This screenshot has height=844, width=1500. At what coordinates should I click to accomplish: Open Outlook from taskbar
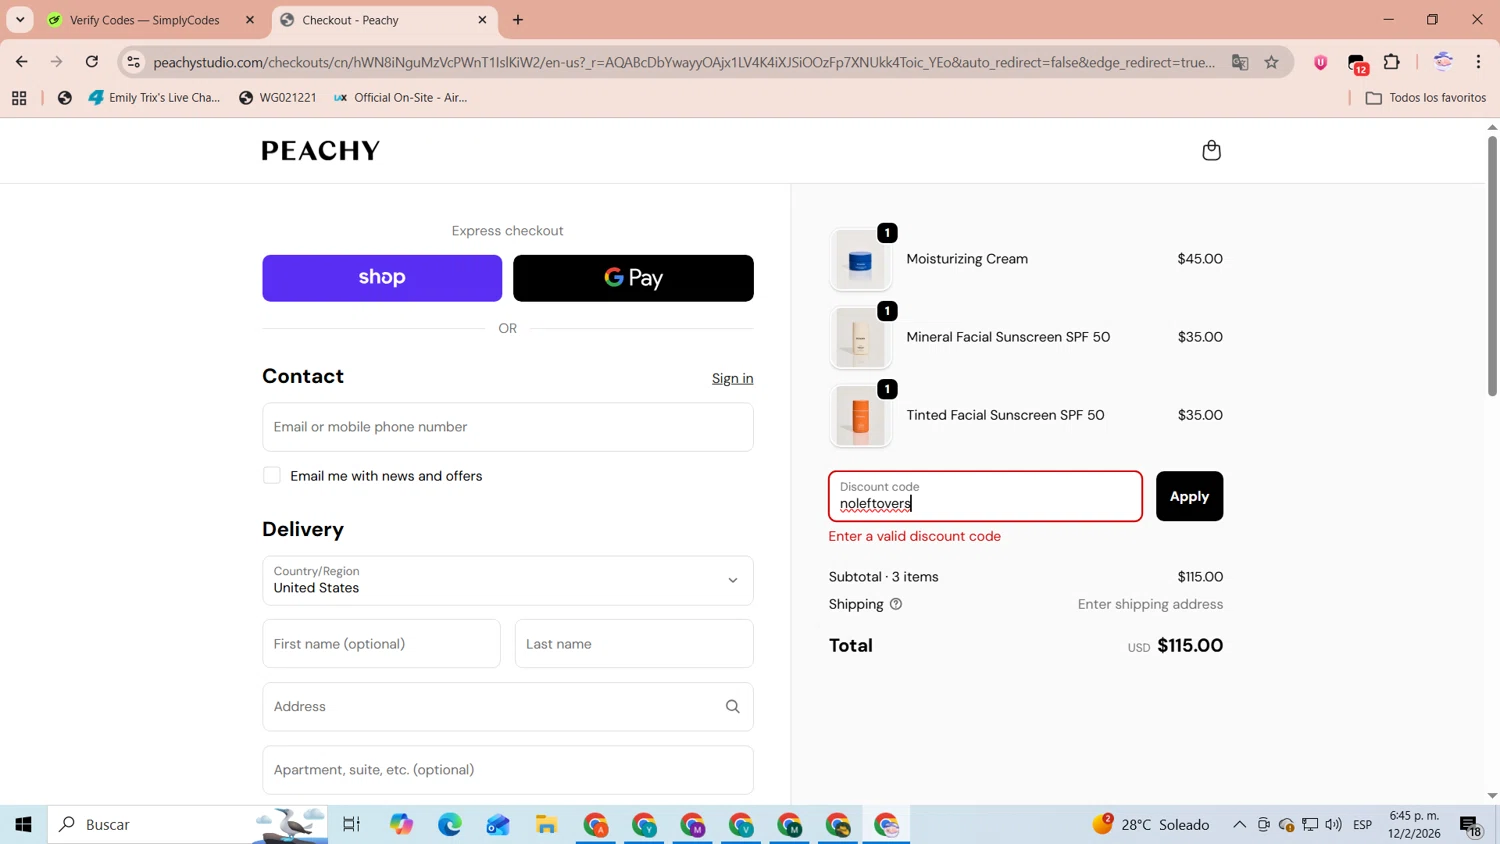click(x=498, y=825)
